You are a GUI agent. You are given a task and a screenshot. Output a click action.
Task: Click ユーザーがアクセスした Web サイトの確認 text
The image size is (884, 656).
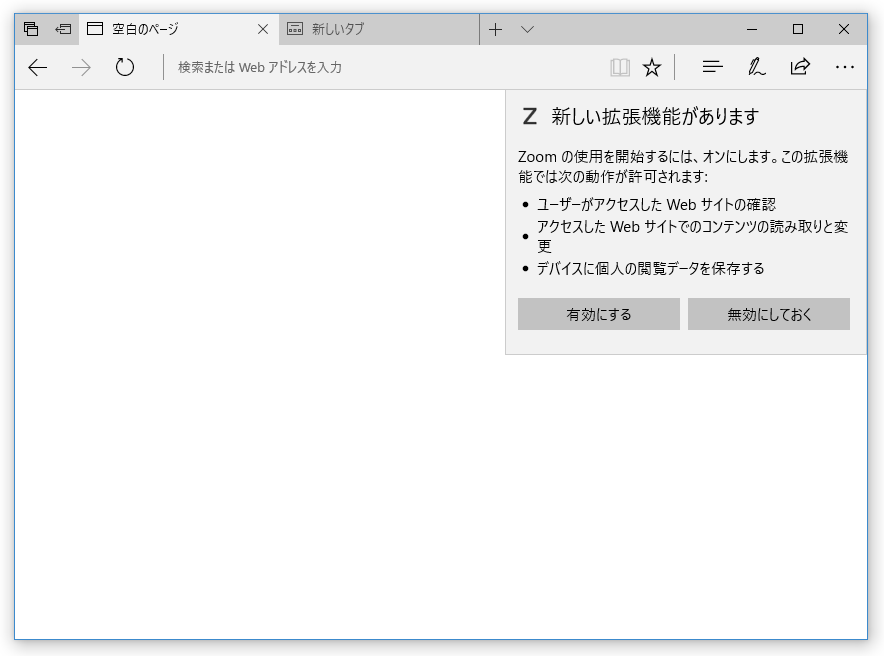point(656,204)
